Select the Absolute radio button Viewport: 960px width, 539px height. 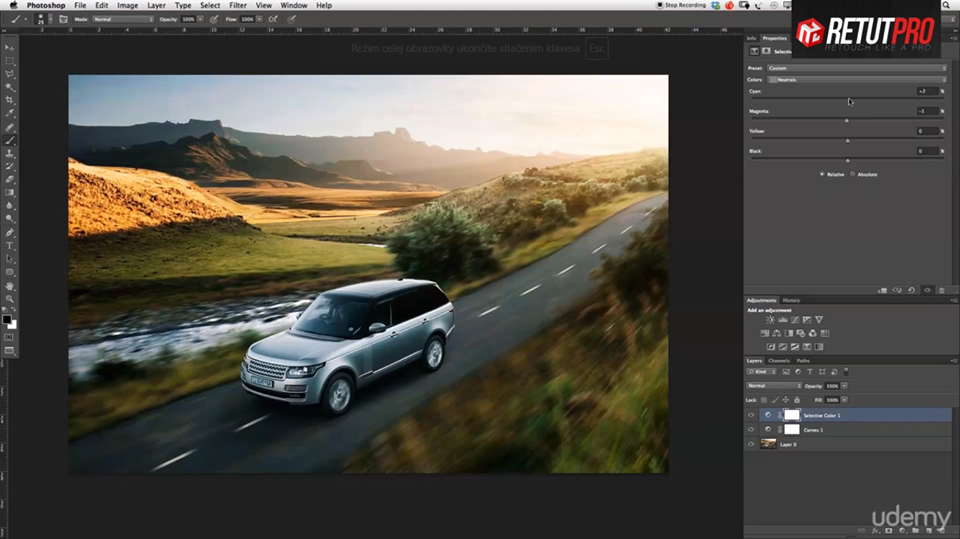(853, 174)
